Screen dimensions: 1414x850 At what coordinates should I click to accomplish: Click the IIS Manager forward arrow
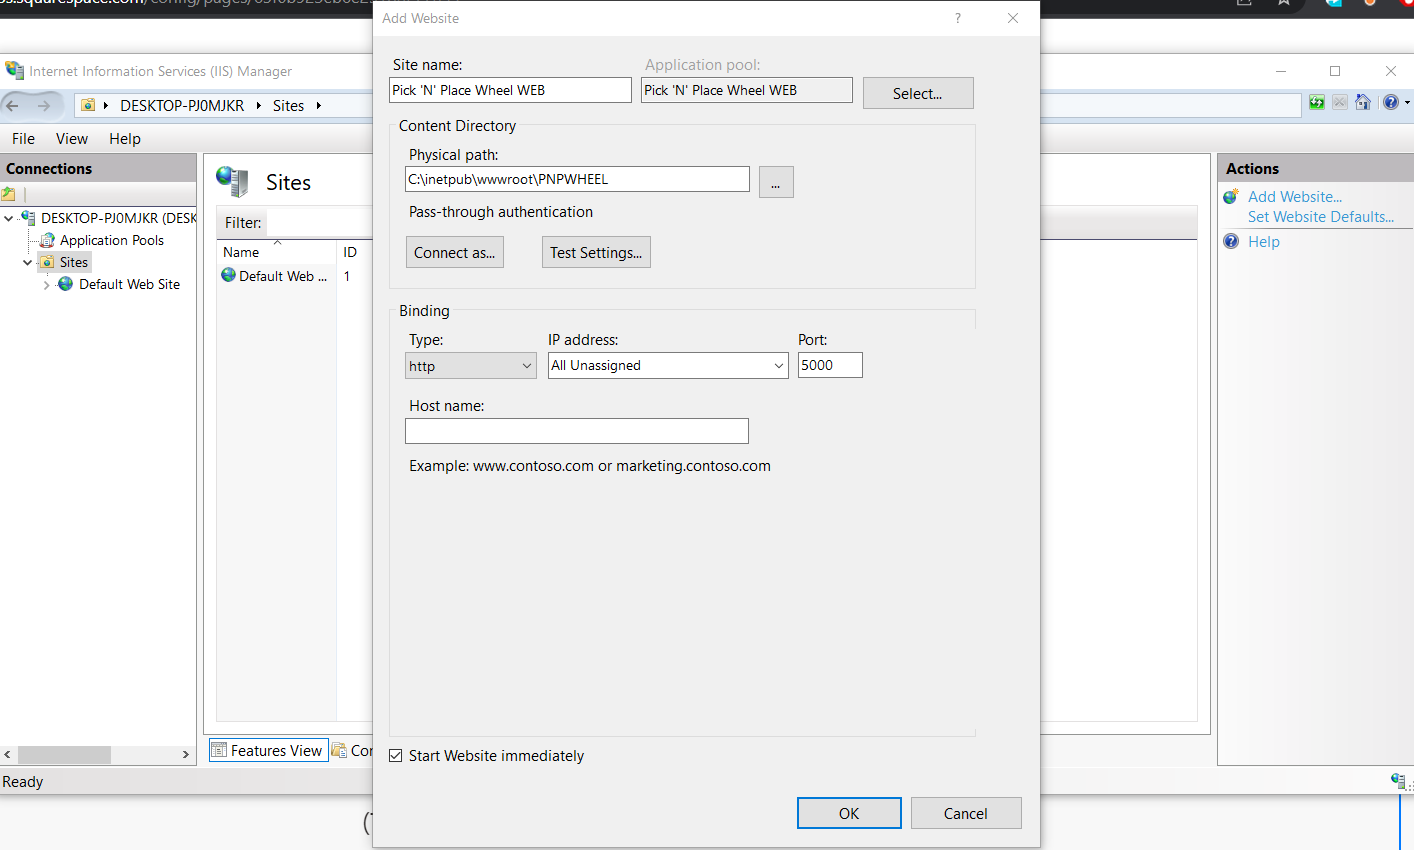[x=44, y=105]
